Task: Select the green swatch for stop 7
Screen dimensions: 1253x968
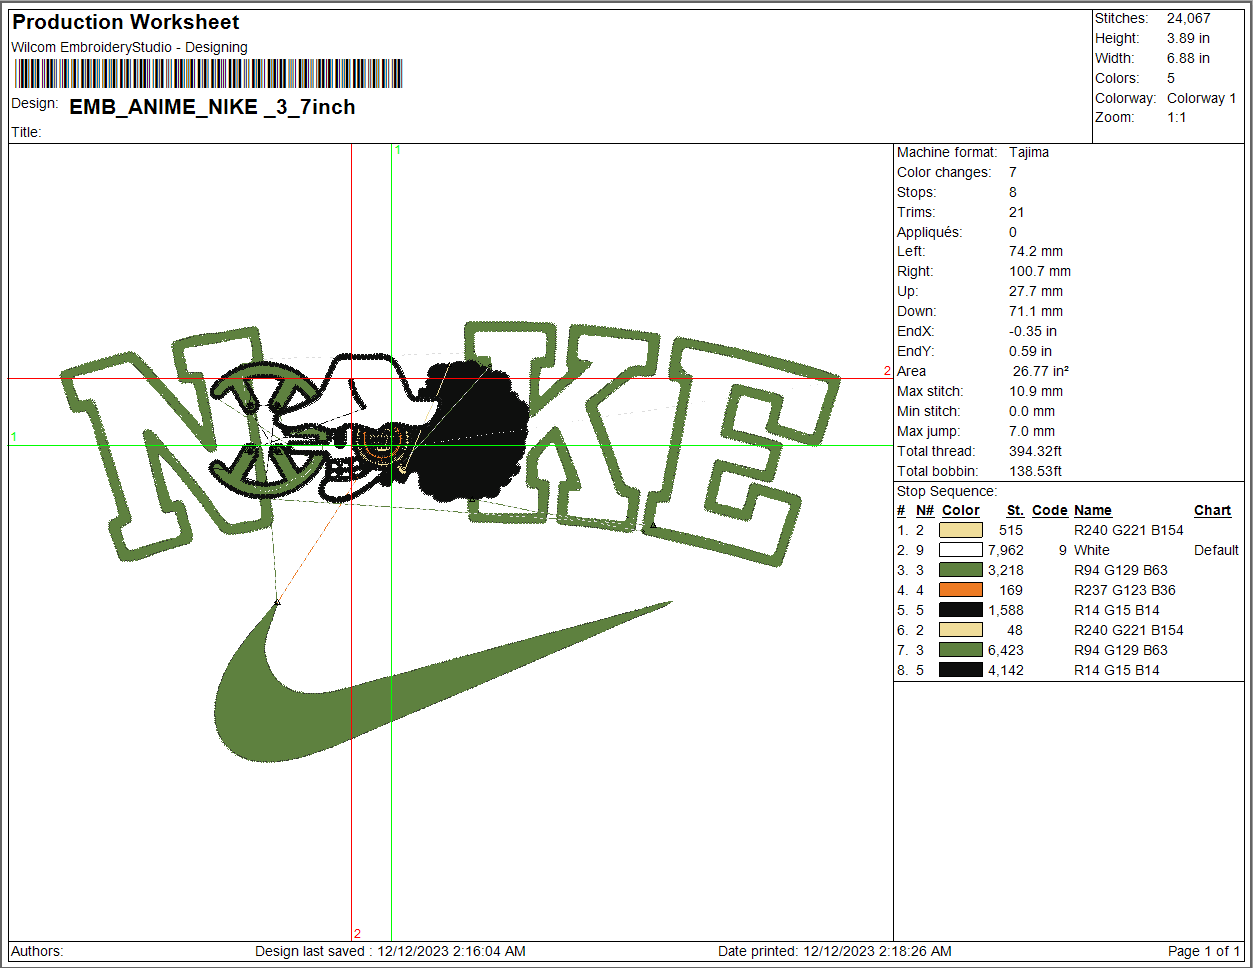Action: point(960,650)
